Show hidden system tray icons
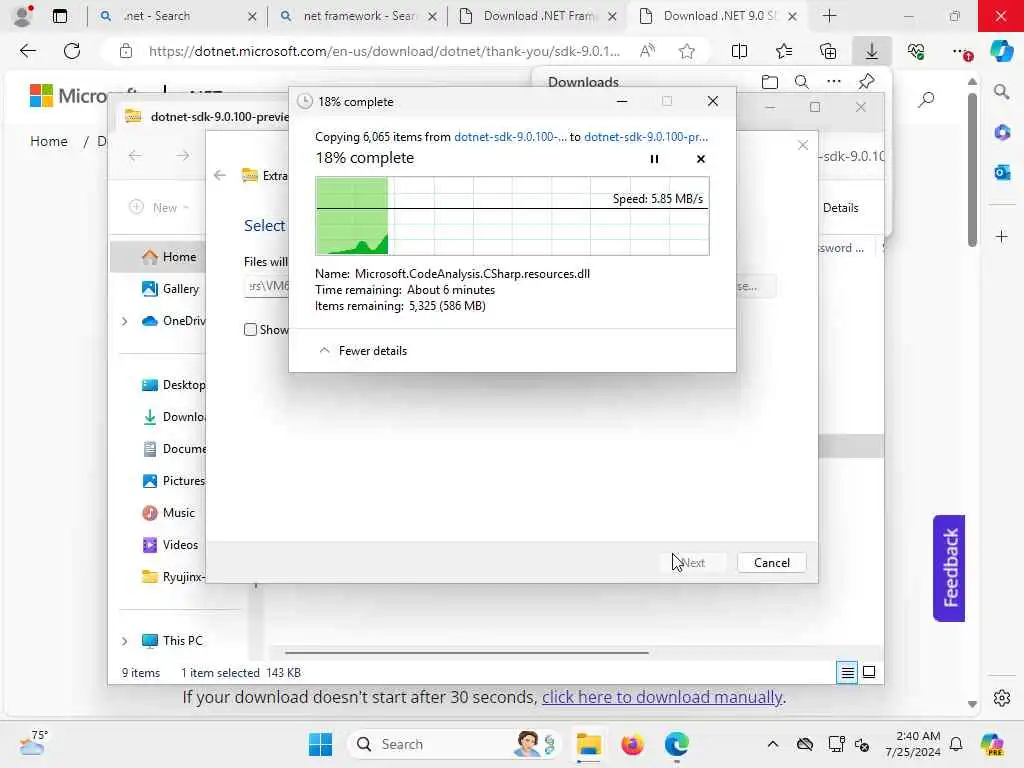 (773, 744)
